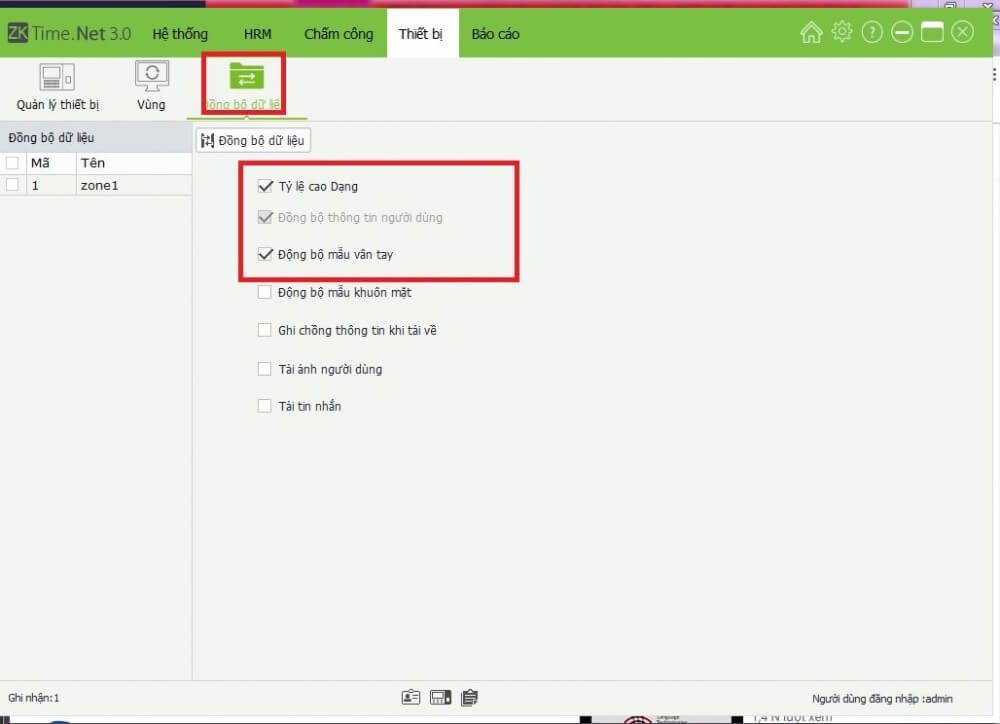Open the help question mark icon
1000x724 pixels.
tap(872, 33)
